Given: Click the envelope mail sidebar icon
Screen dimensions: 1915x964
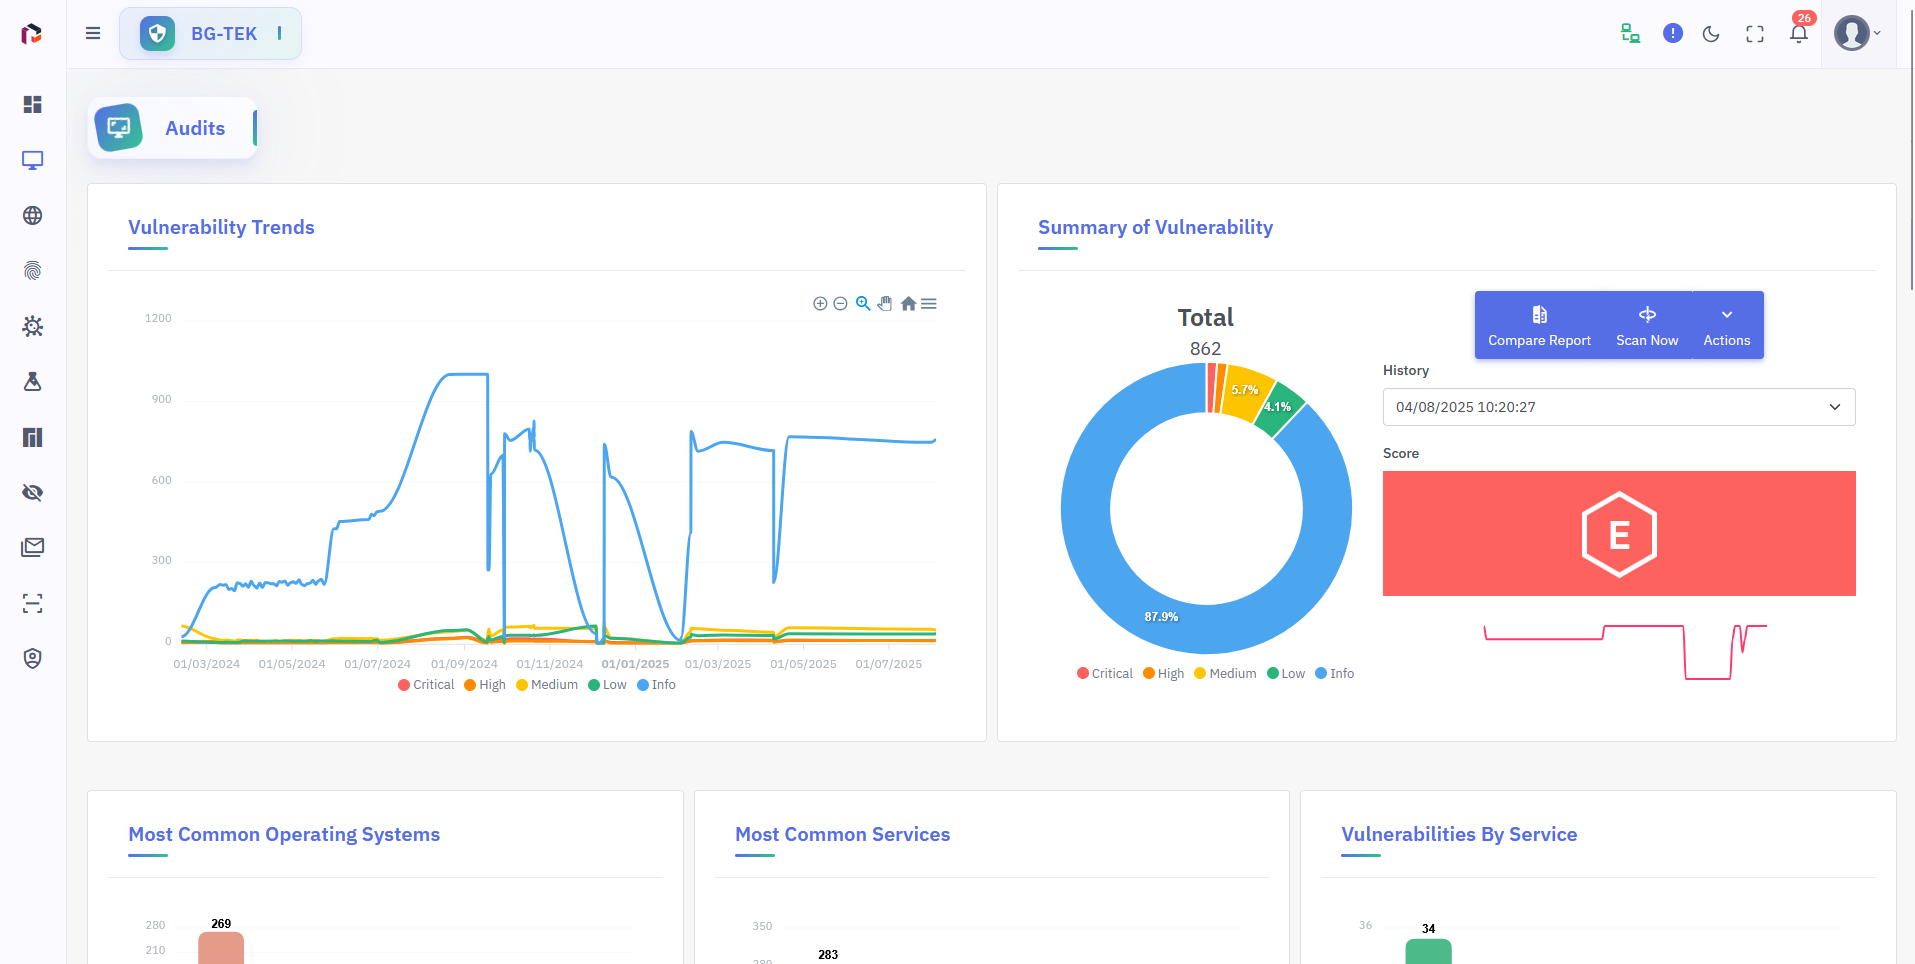Looking at the screenshot, I should (33, 547).
